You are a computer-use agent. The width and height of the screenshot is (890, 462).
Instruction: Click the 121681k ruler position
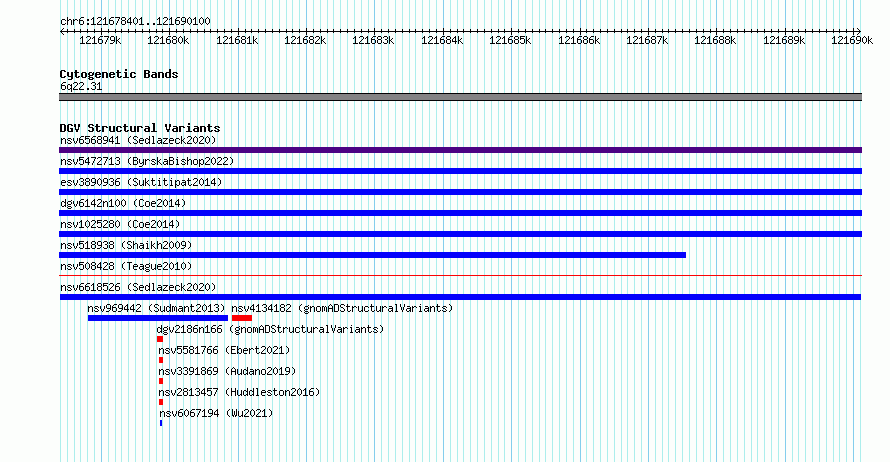[x=237, y=40]
